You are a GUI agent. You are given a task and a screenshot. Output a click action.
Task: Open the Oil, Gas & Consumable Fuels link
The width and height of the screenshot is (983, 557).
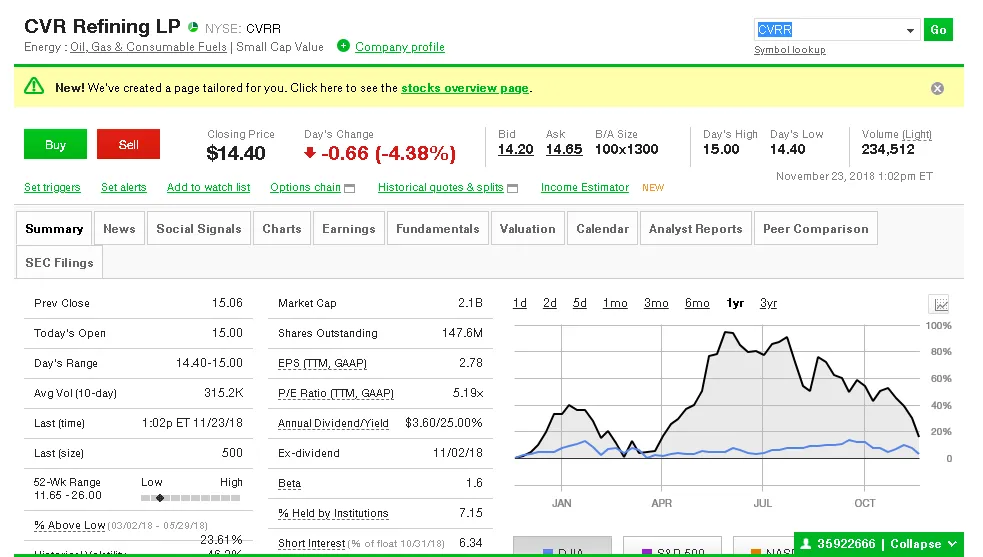[148, 47]
